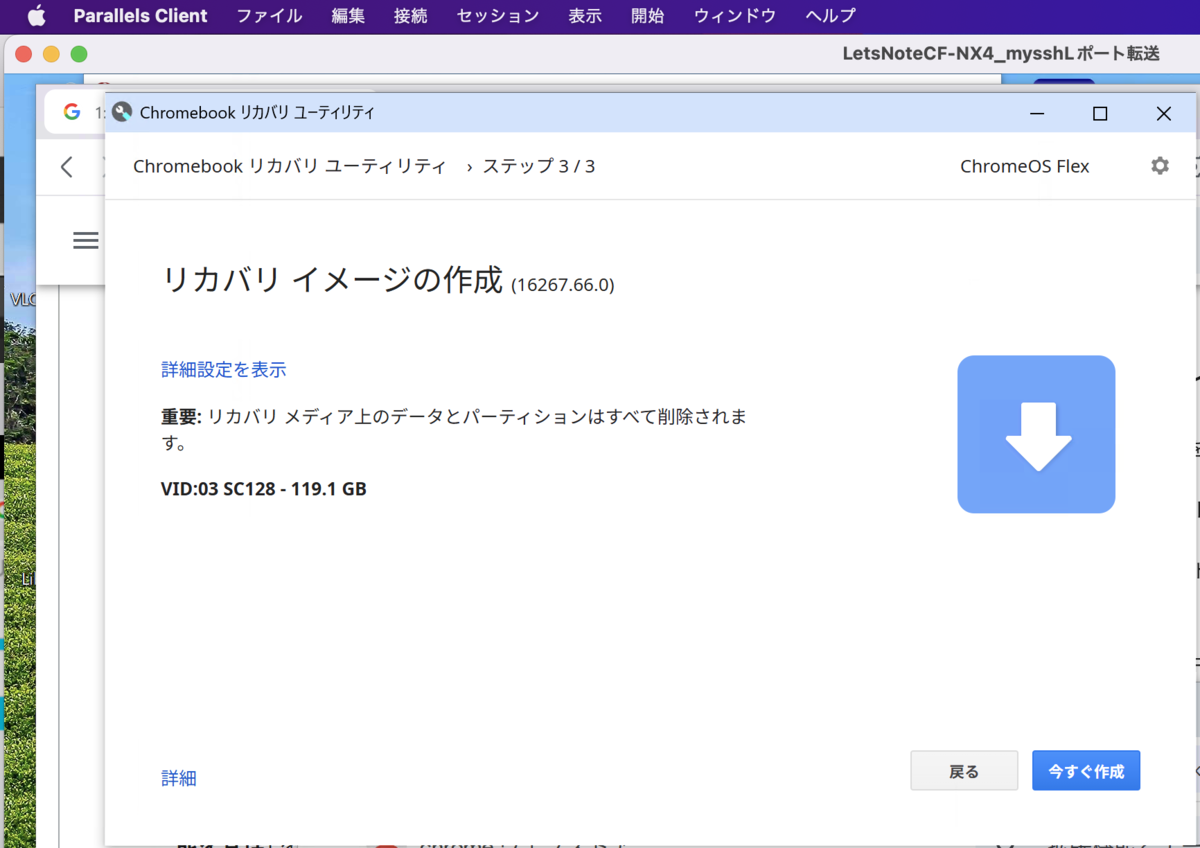
Task: Click the version number (16267.66.0)
Action: click(x=563, y=285)
